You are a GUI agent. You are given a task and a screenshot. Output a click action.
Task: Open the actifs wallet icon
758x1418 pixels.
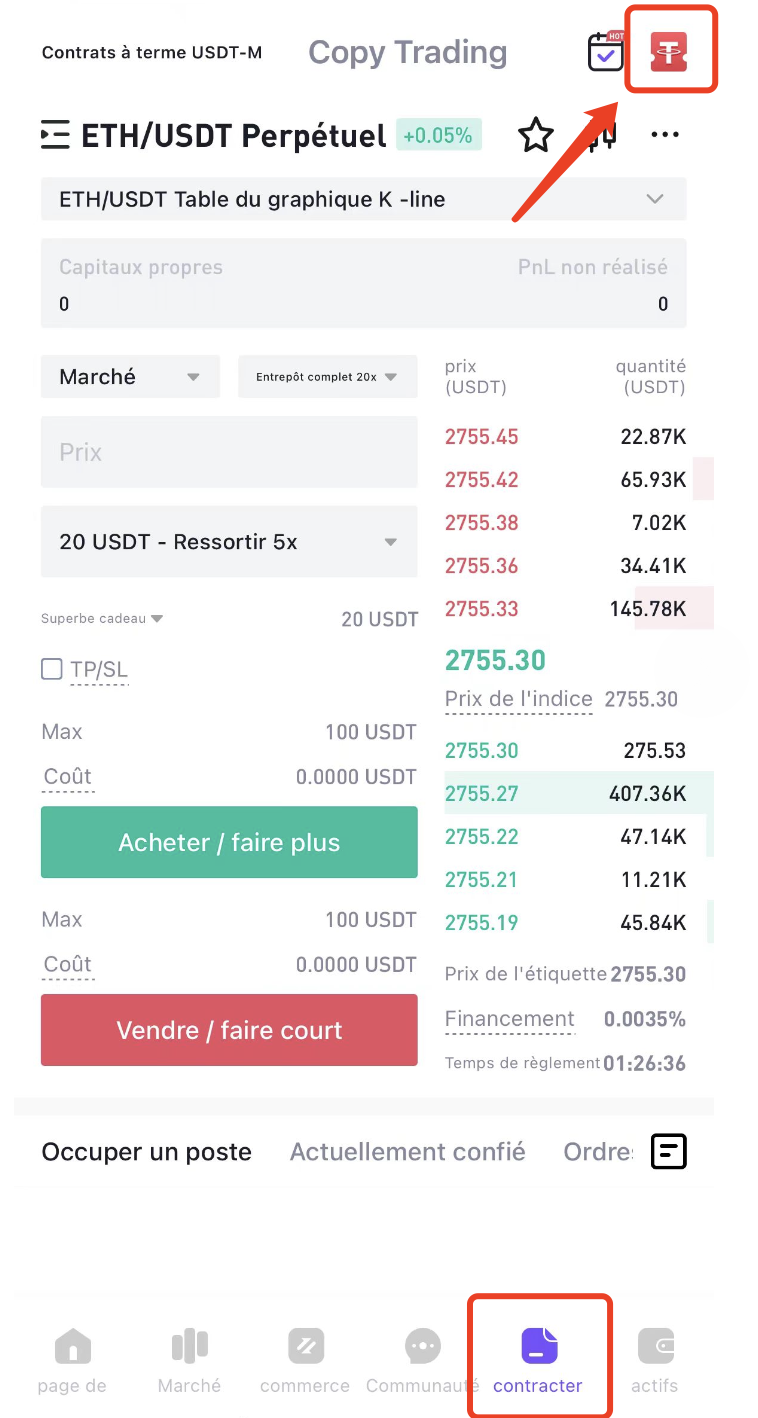(x=656, y=1347)
